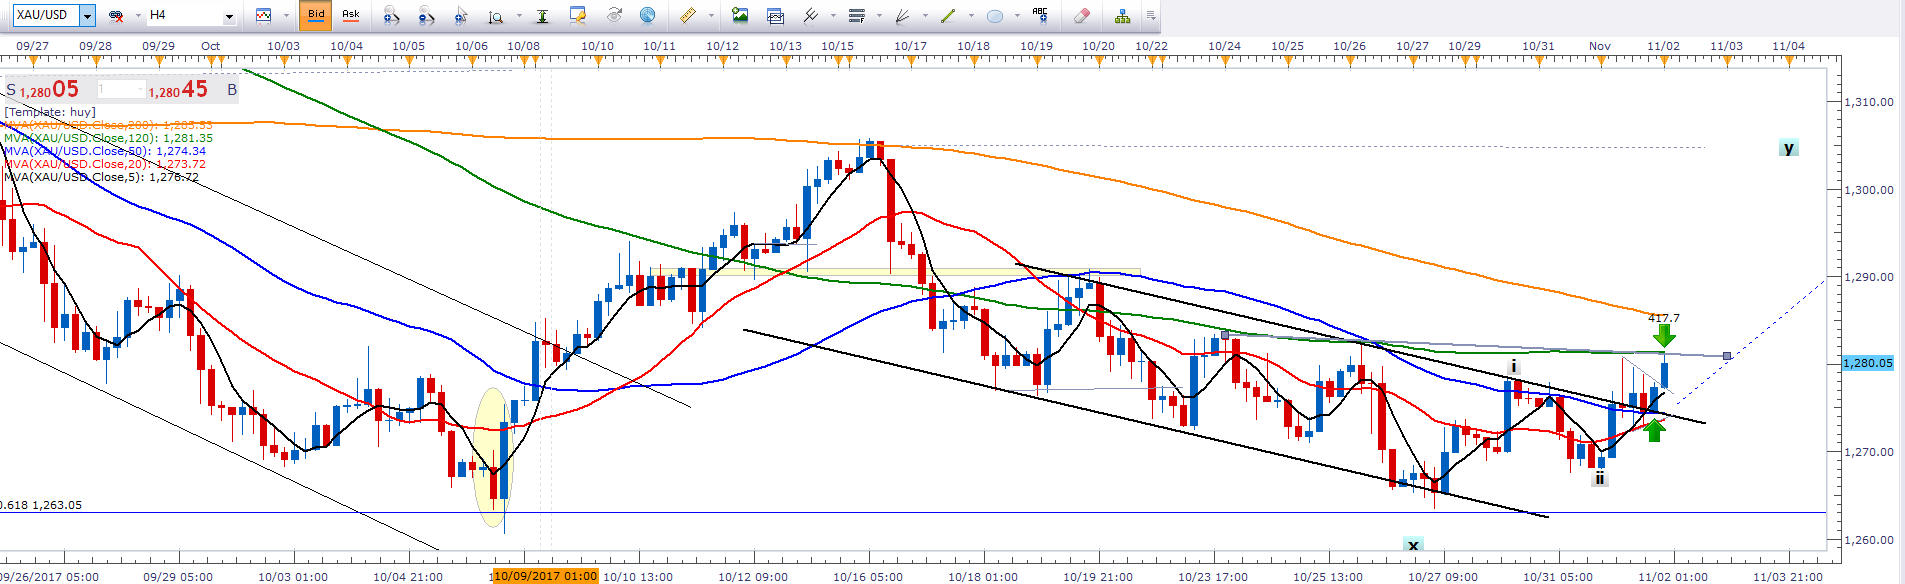This screenshot has height=584, width=1905.
Task: Click the zoom in magnifier icon
Action: coord(391,15)
